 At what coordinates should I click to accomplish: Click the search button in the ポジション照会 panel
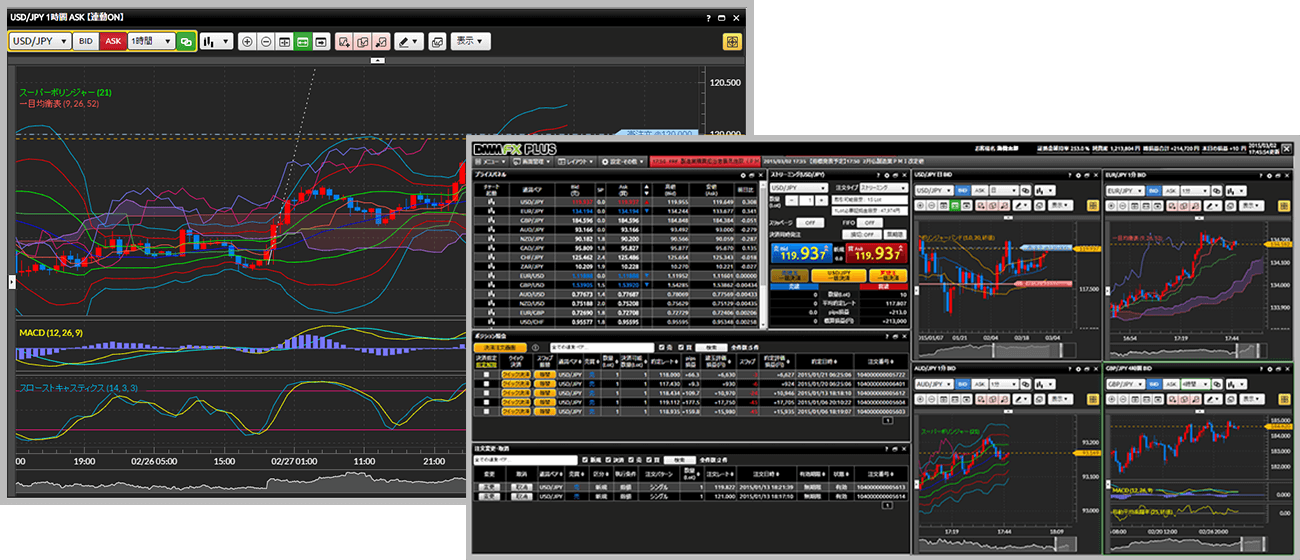pos(710,348)
